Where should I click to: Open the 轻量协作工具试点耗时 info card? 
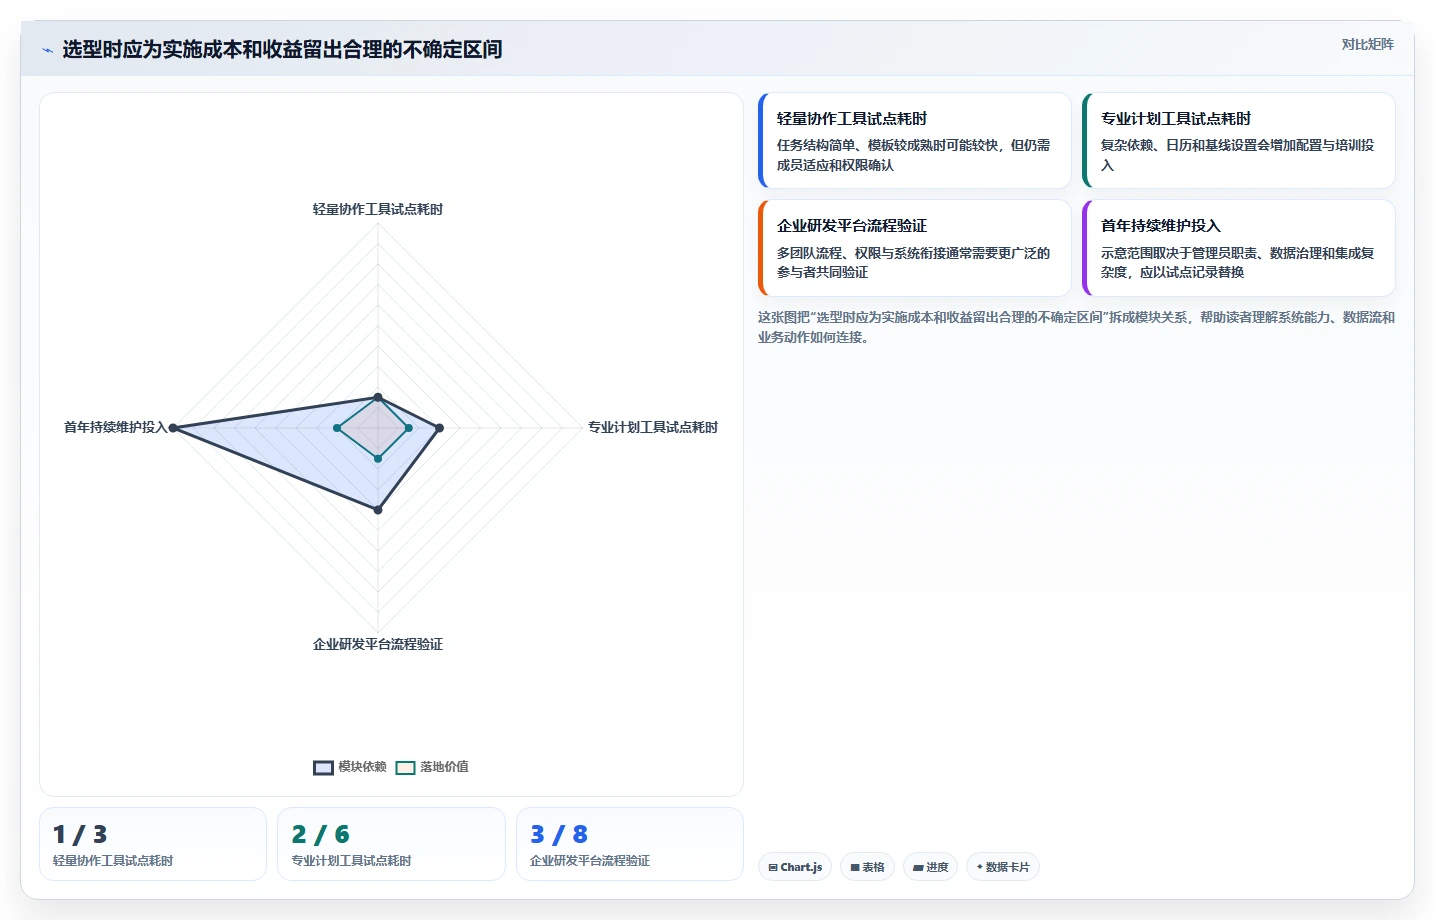(915, 141)
